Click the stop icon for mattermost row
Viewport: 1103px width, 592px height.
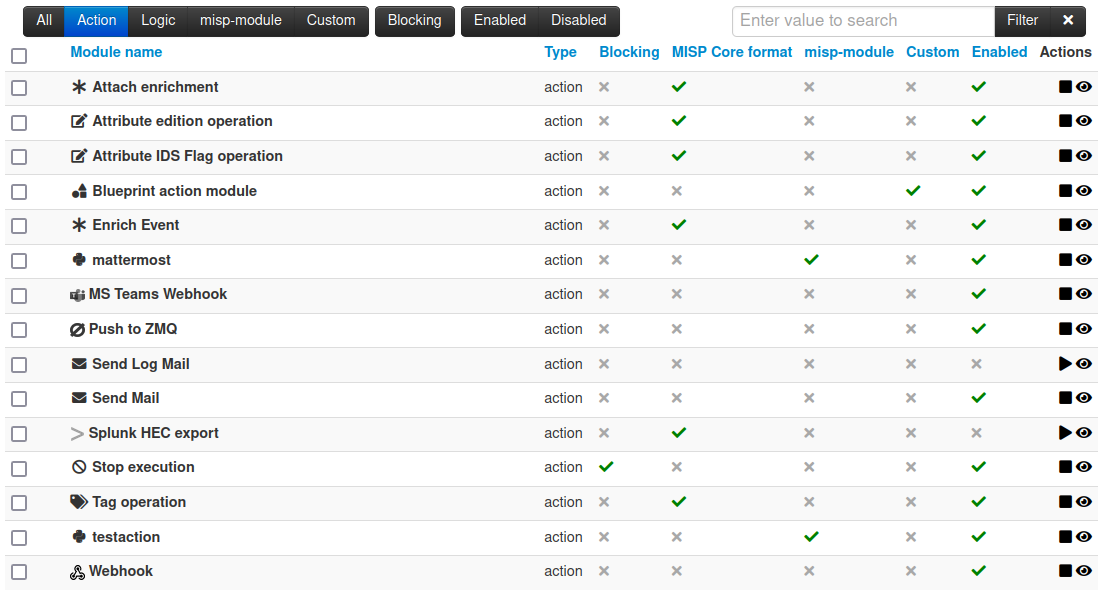(1065, 260)
